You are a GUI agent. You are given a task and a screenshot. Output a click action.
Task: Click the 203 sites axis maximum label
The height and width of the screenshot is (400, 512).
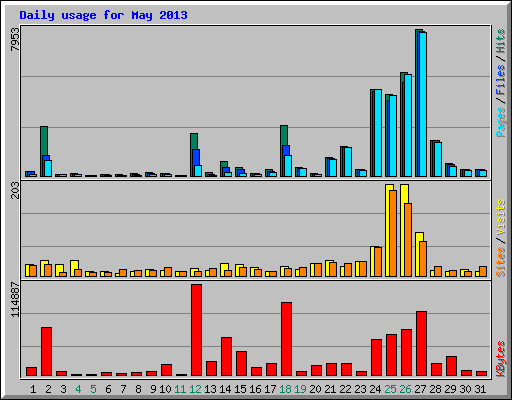(15, 190)
